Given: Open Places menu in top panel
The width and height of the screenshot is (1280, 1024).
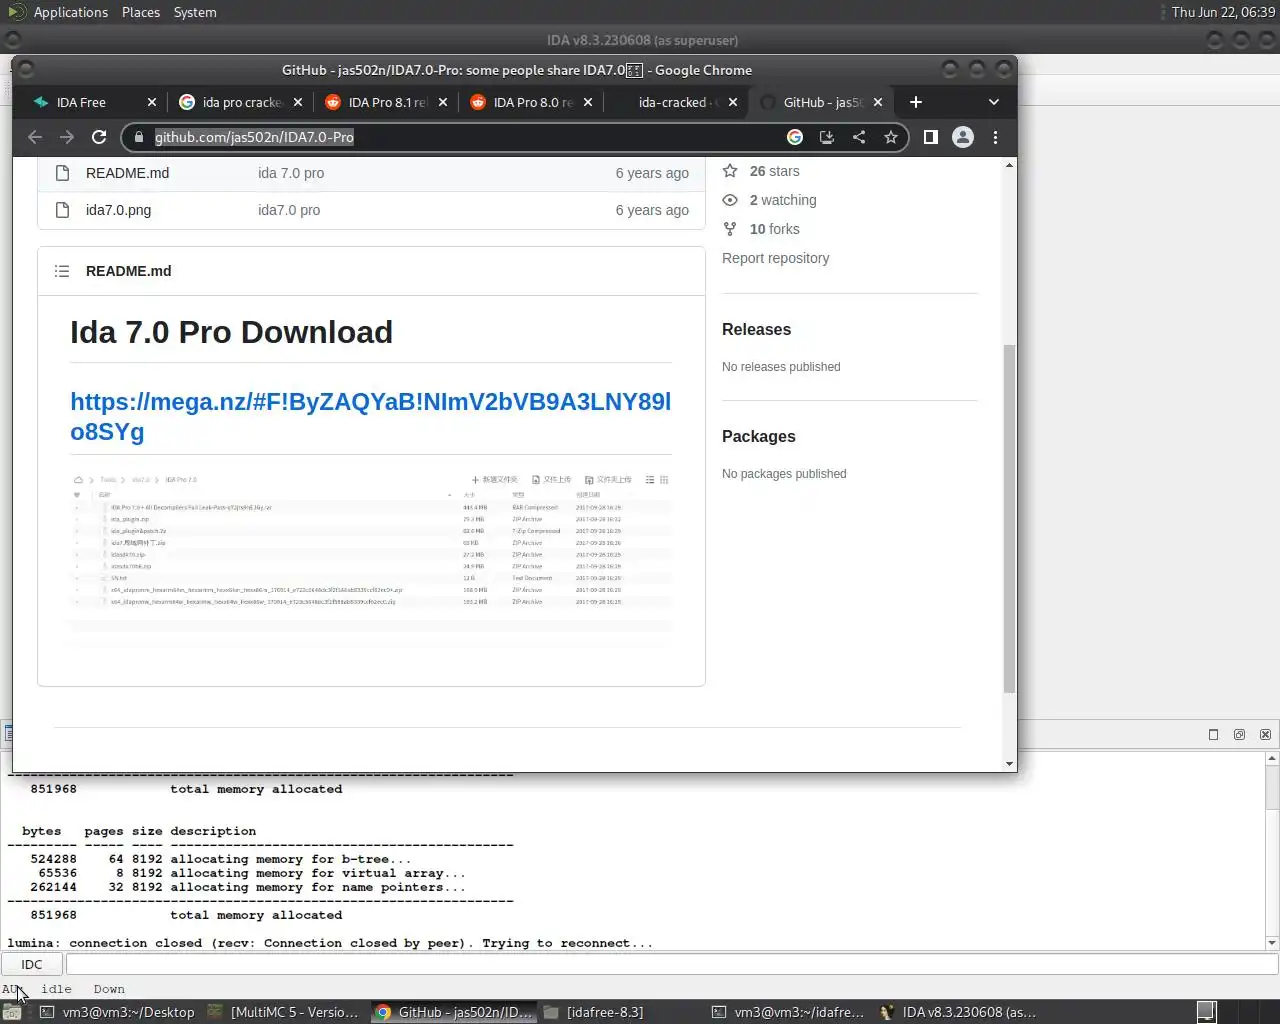Looking at the screenshot, I should (141, 12).
